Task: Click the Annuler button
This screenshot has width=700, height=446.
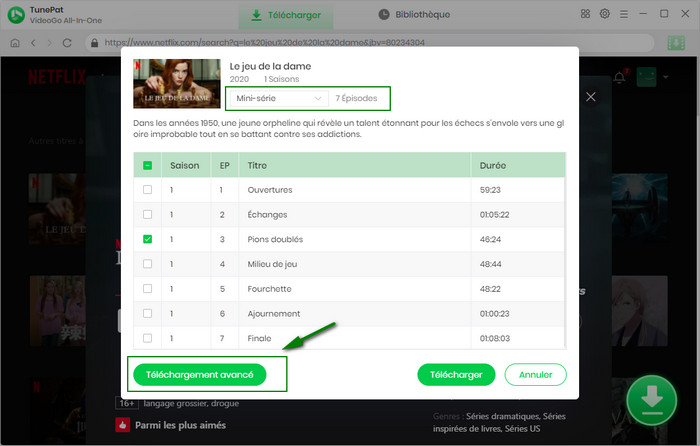Action: [535, 375]
